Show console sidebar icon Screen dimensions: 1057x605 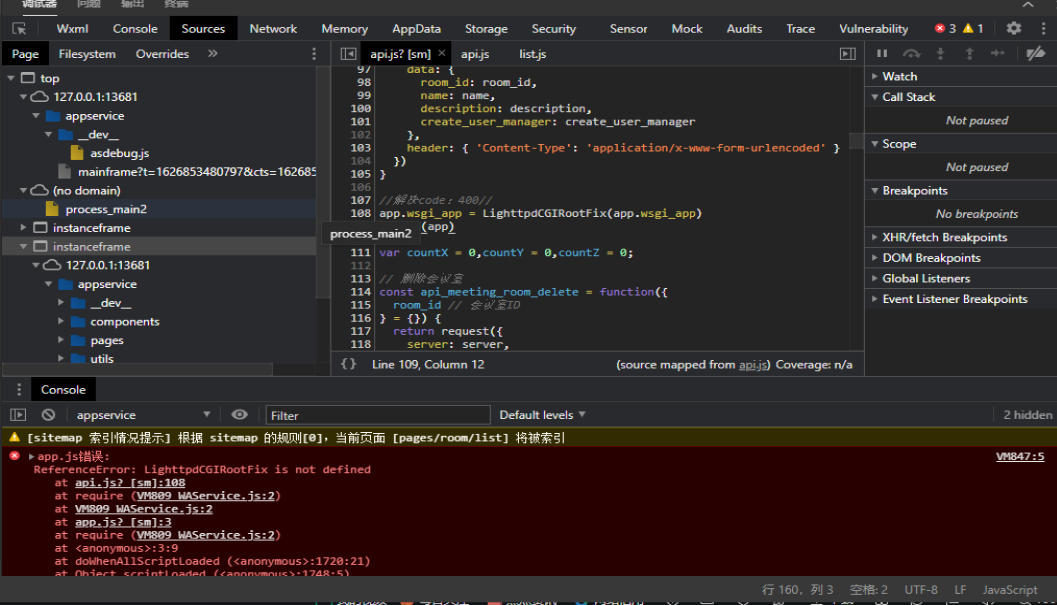(18, 415)
